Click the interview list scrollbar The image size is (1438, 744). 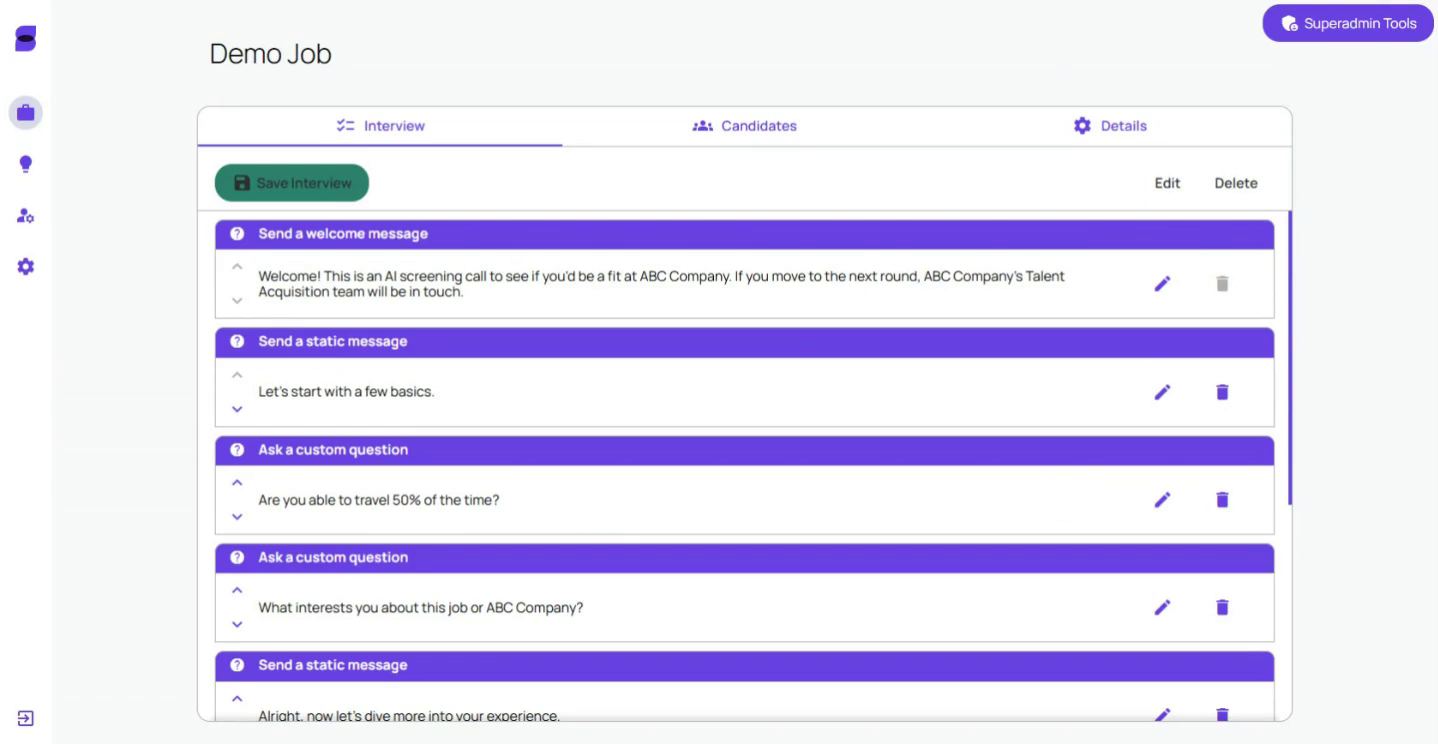(x=1290, y=358)
